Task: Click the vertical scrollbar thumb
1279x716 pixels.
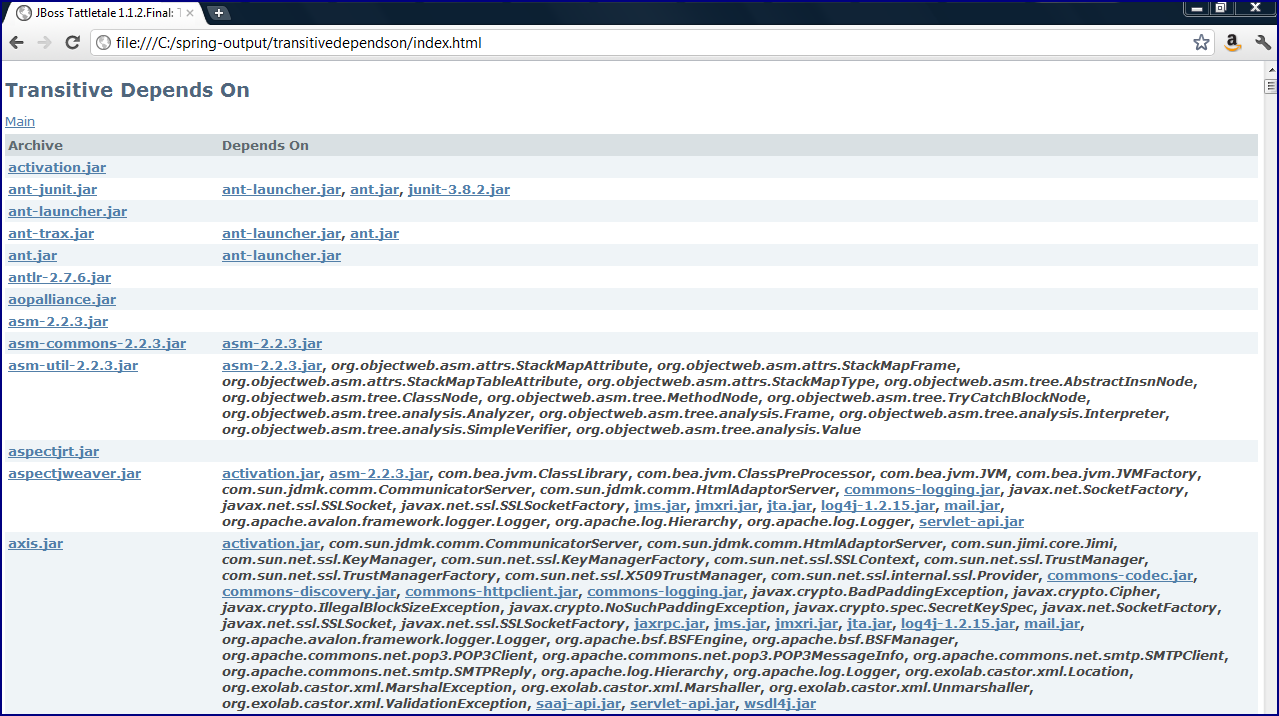Action: [1270, 86]
